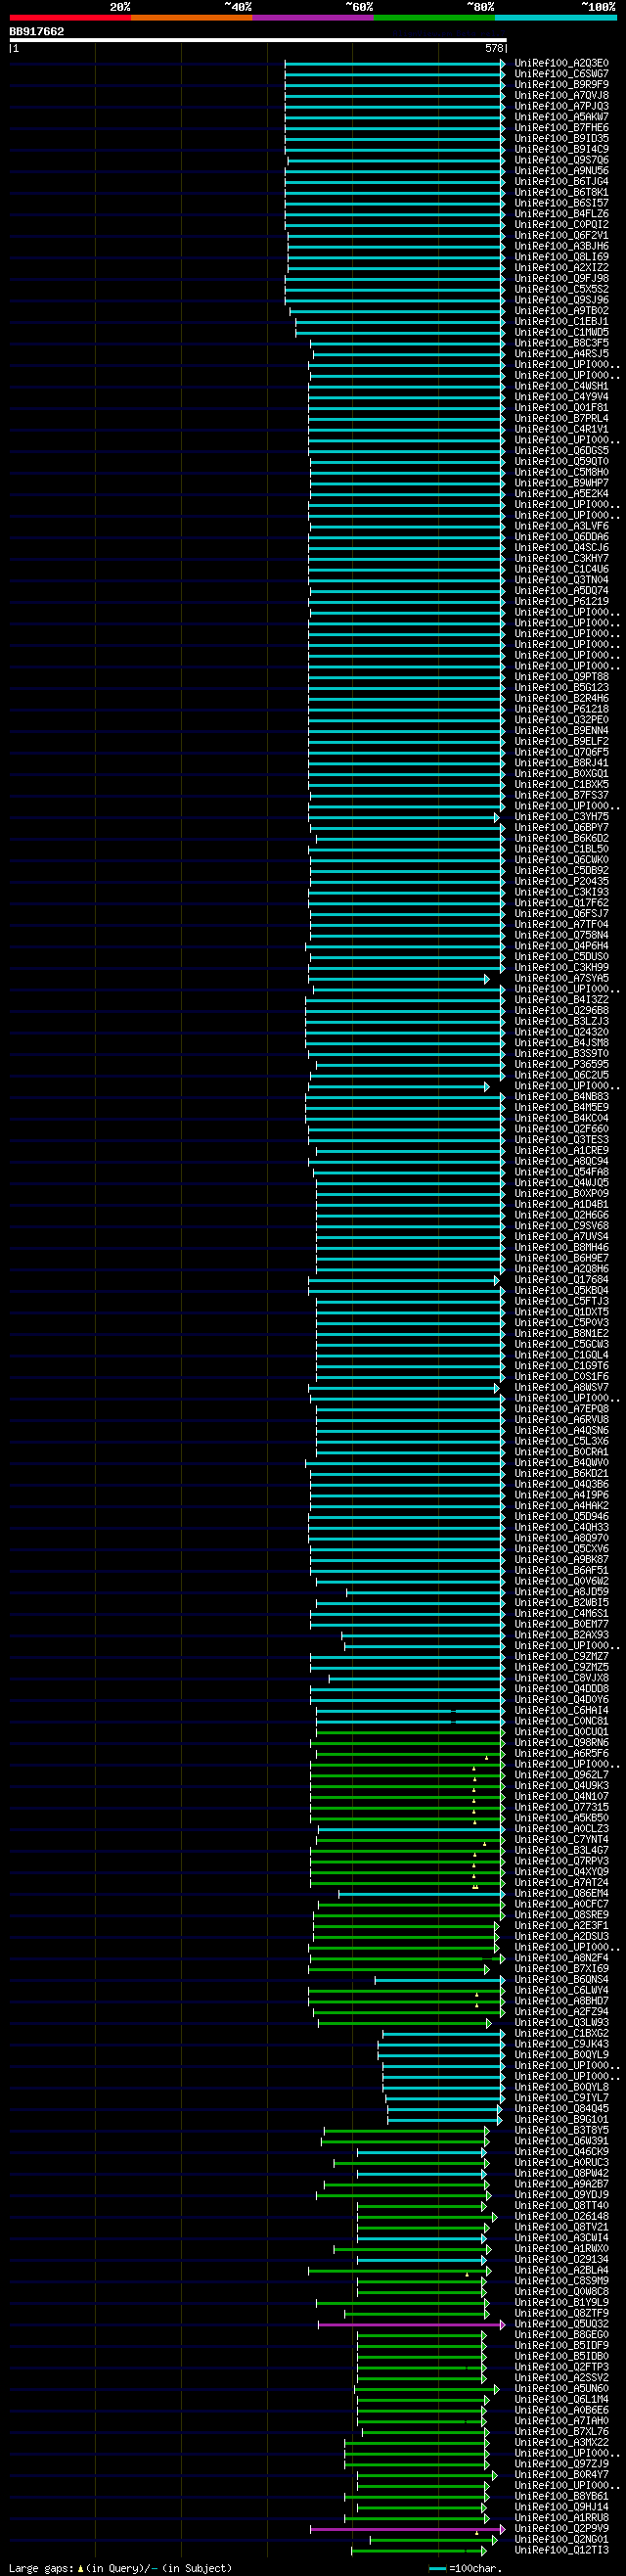Click the red ~20% identity legend segment
626x2576 pixels.
(70, 17)
